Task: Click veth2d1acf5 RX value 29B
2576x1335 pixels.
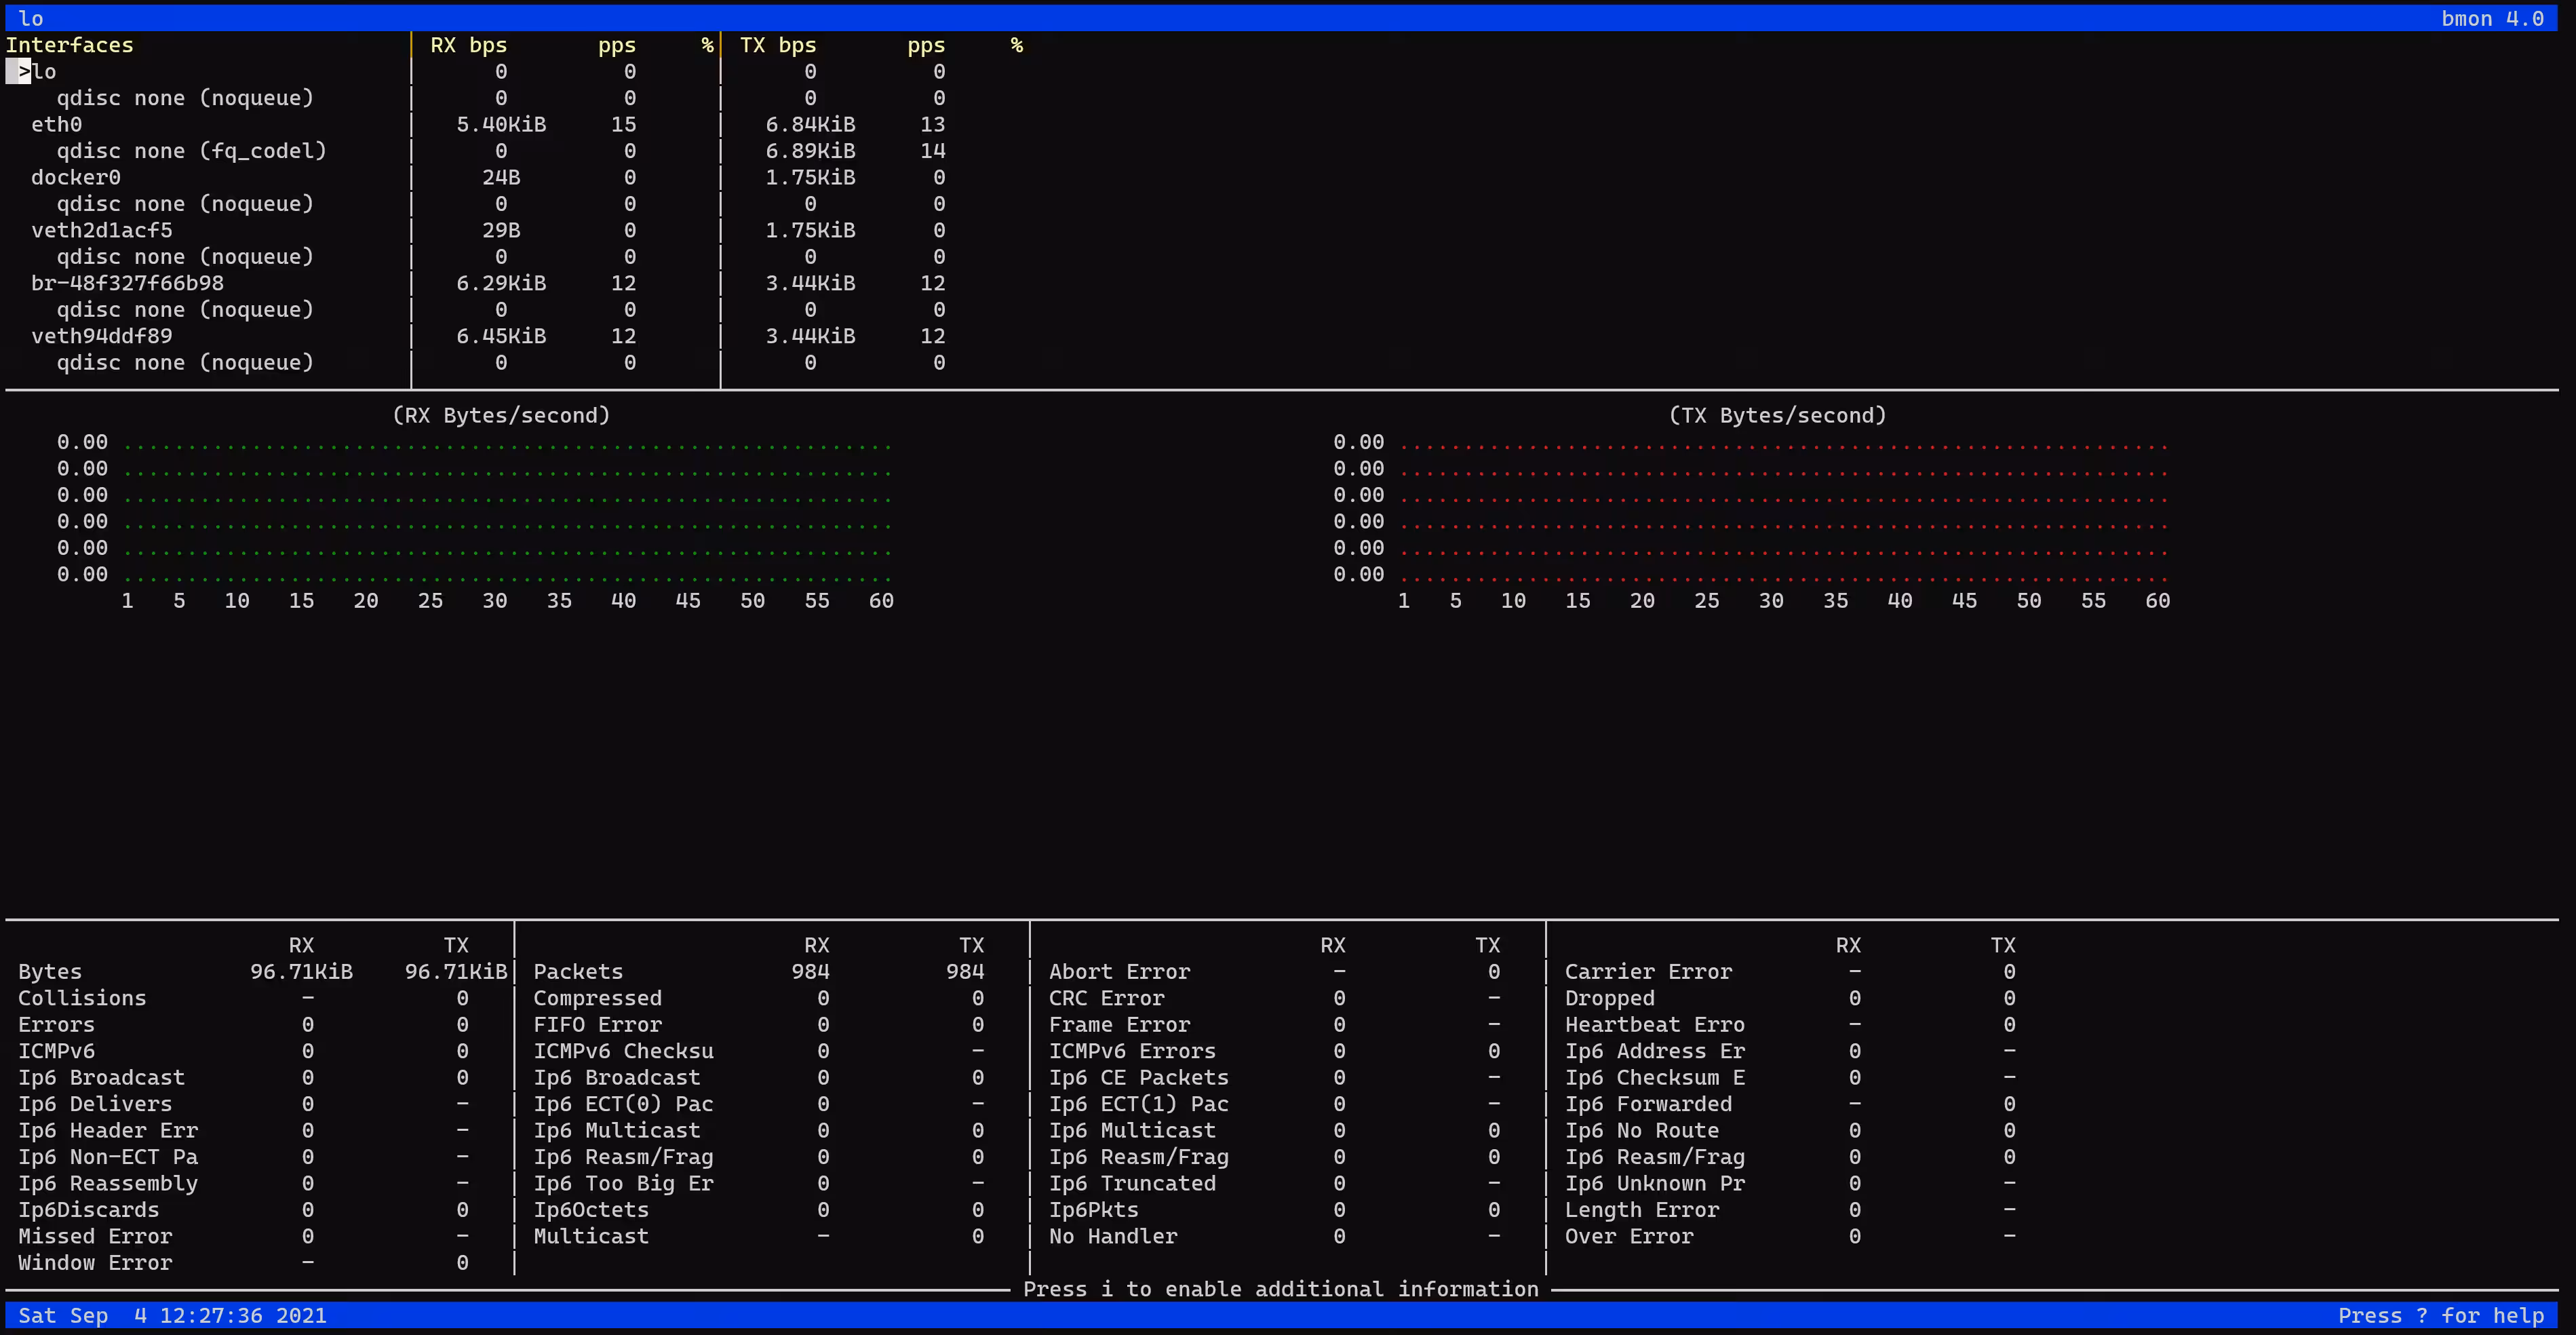Action: click(x=501, y=231)
